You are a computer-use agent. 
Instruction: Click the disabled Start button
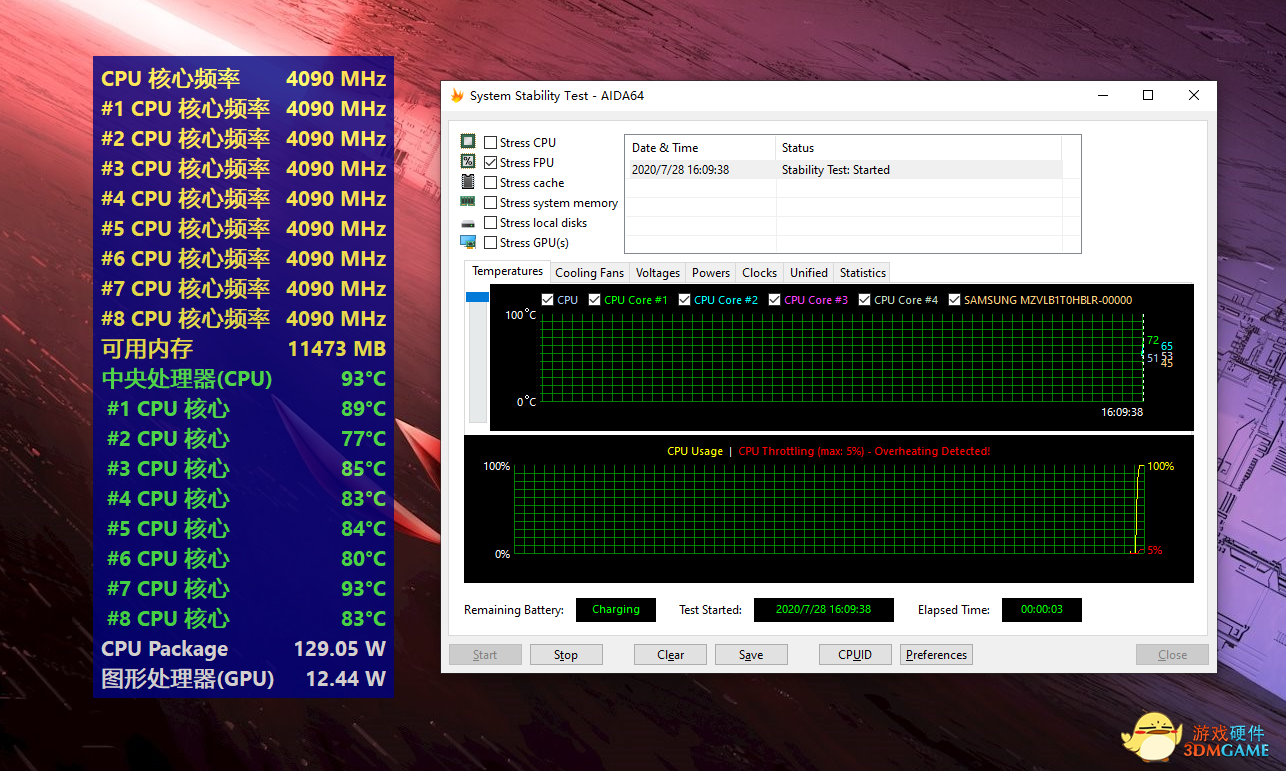(x=485, y=655)
